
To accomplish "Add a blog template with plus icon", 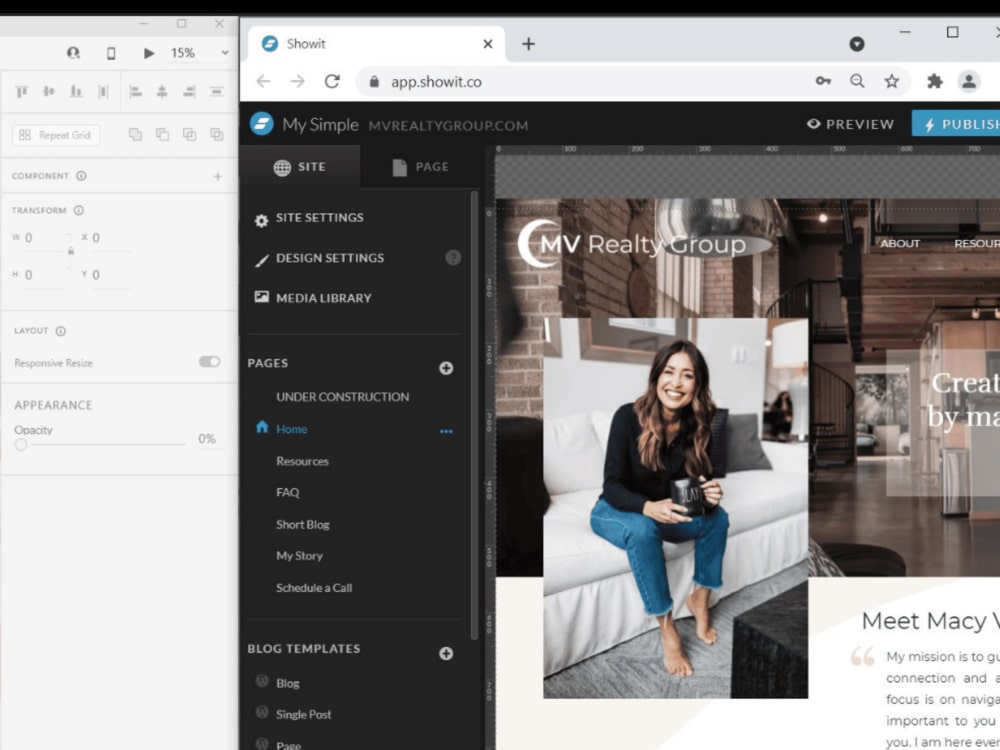I will (446, 653).
